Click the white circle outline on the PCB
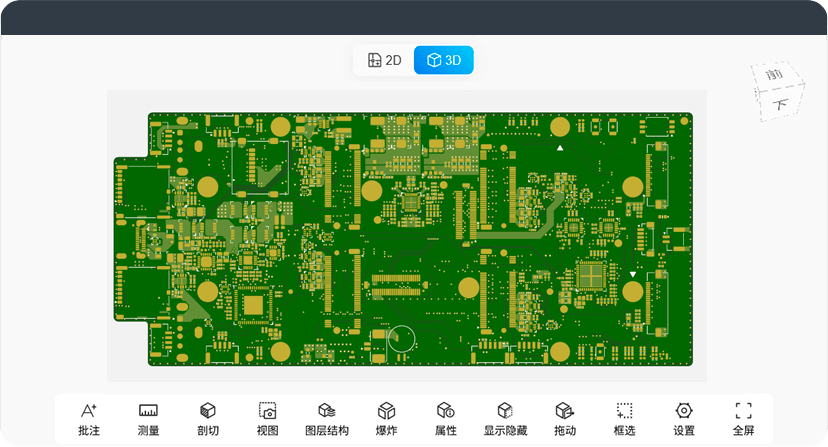This screenshot has height=447, width=828. coord(402,339)
